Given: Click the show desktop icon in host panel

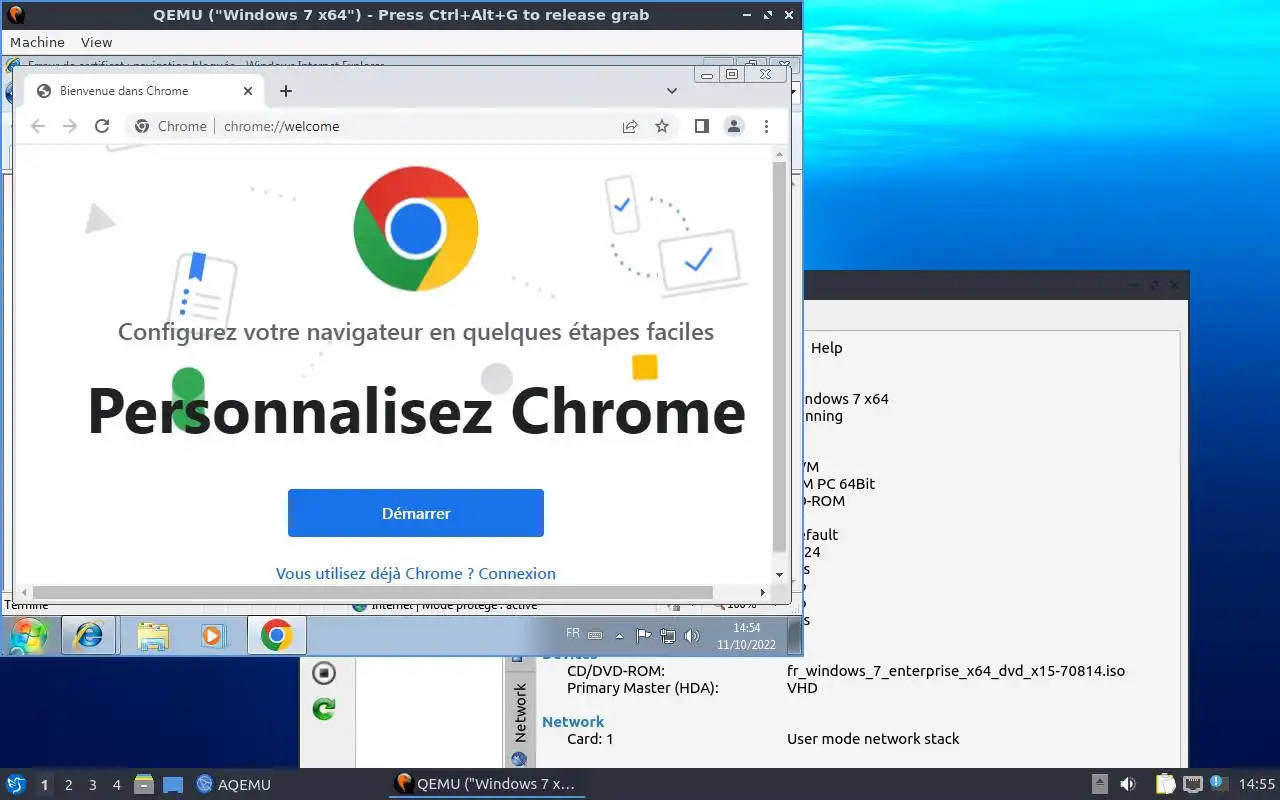Looking at the screenshot, I should tap(173, 784).
